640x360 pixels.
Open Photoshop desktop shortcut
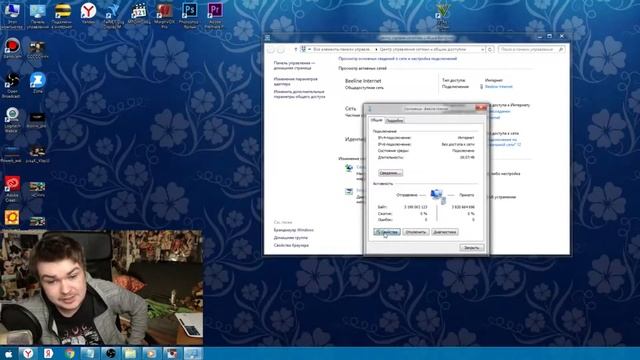click(189, 15)
